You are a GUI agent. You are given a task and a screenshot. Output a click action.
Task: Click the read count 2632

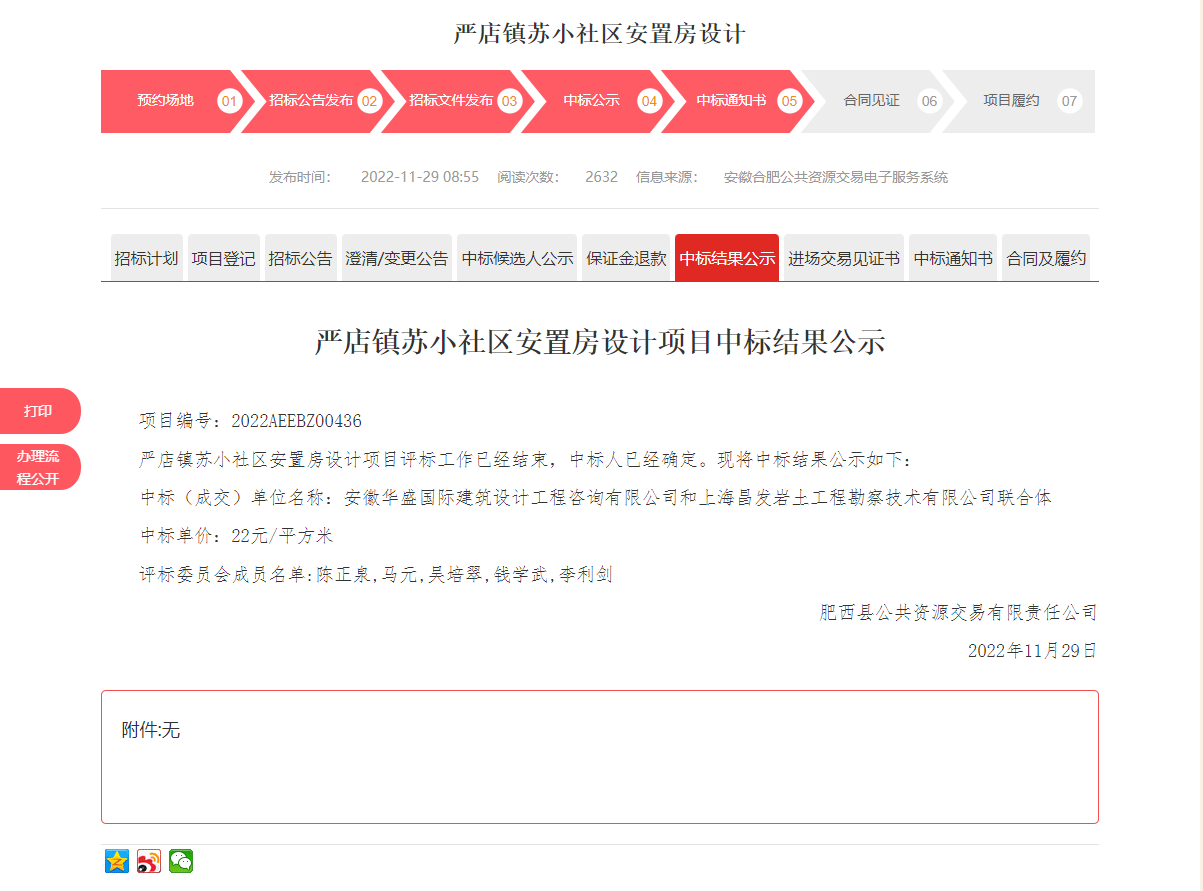tap(601, 177)
